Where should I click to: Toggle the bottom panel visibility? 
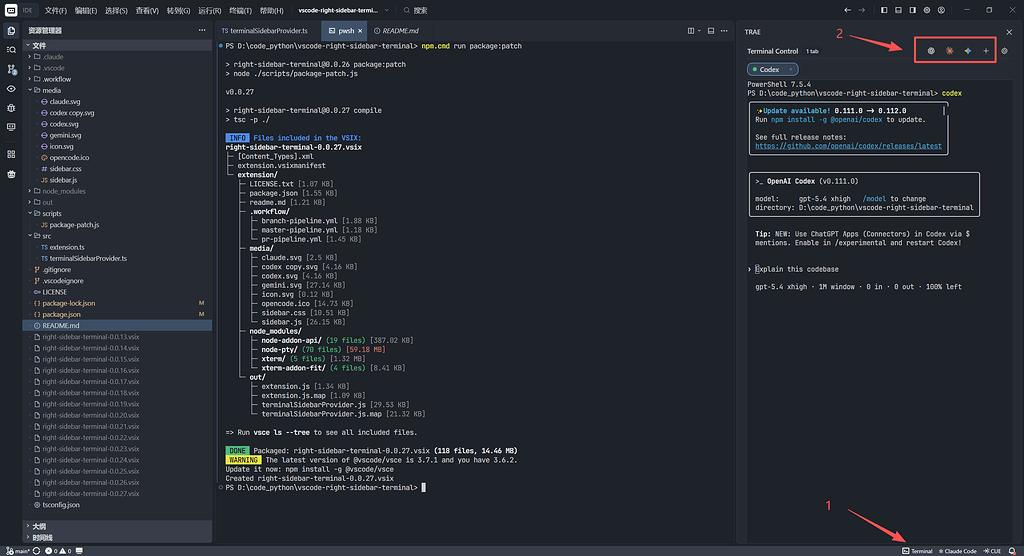point(898,10)
